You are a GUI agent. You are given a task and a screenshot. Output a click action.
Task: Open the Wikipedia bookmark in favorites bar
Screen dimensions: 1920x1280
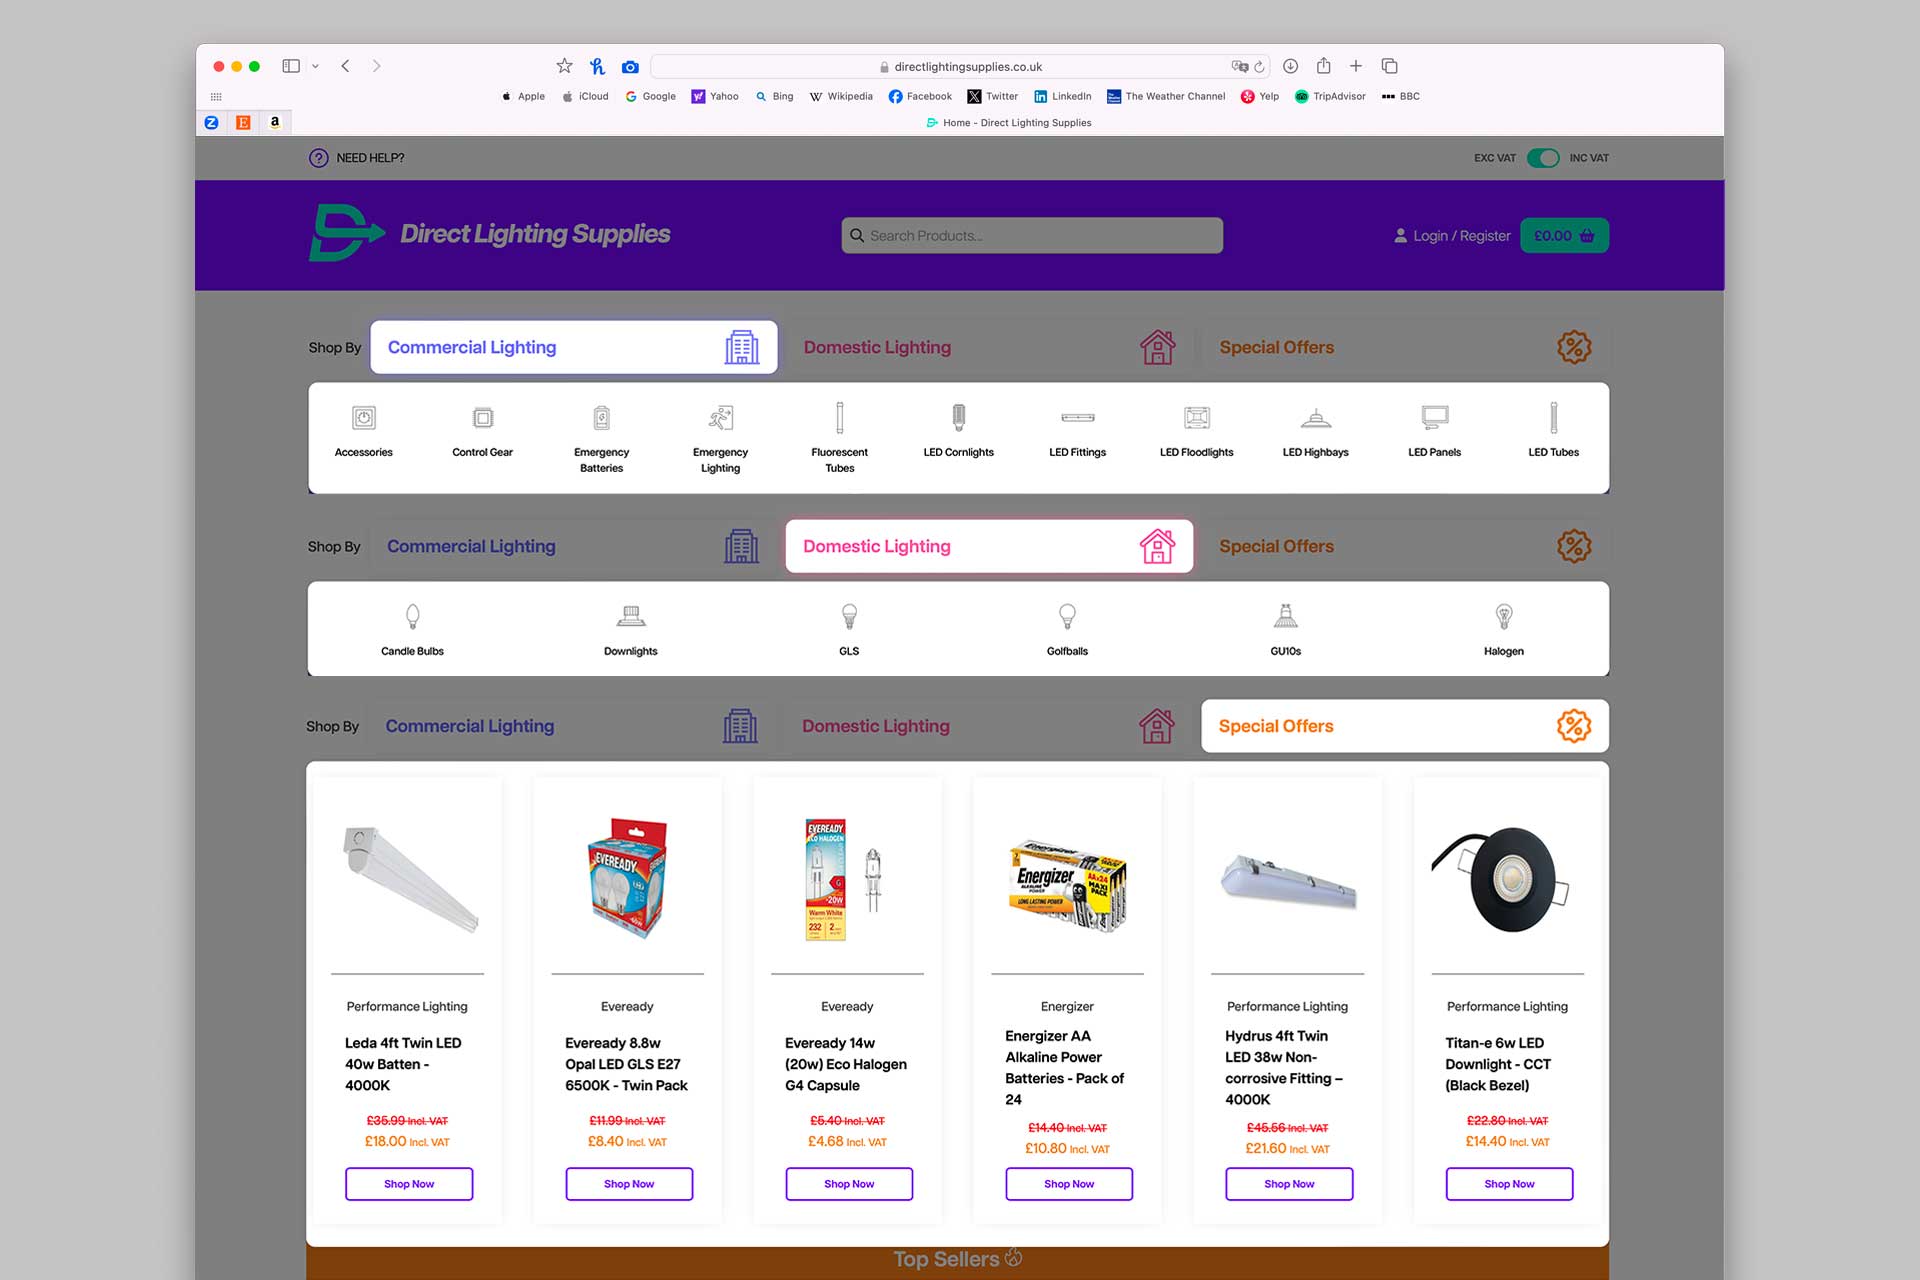click(841, 97)
